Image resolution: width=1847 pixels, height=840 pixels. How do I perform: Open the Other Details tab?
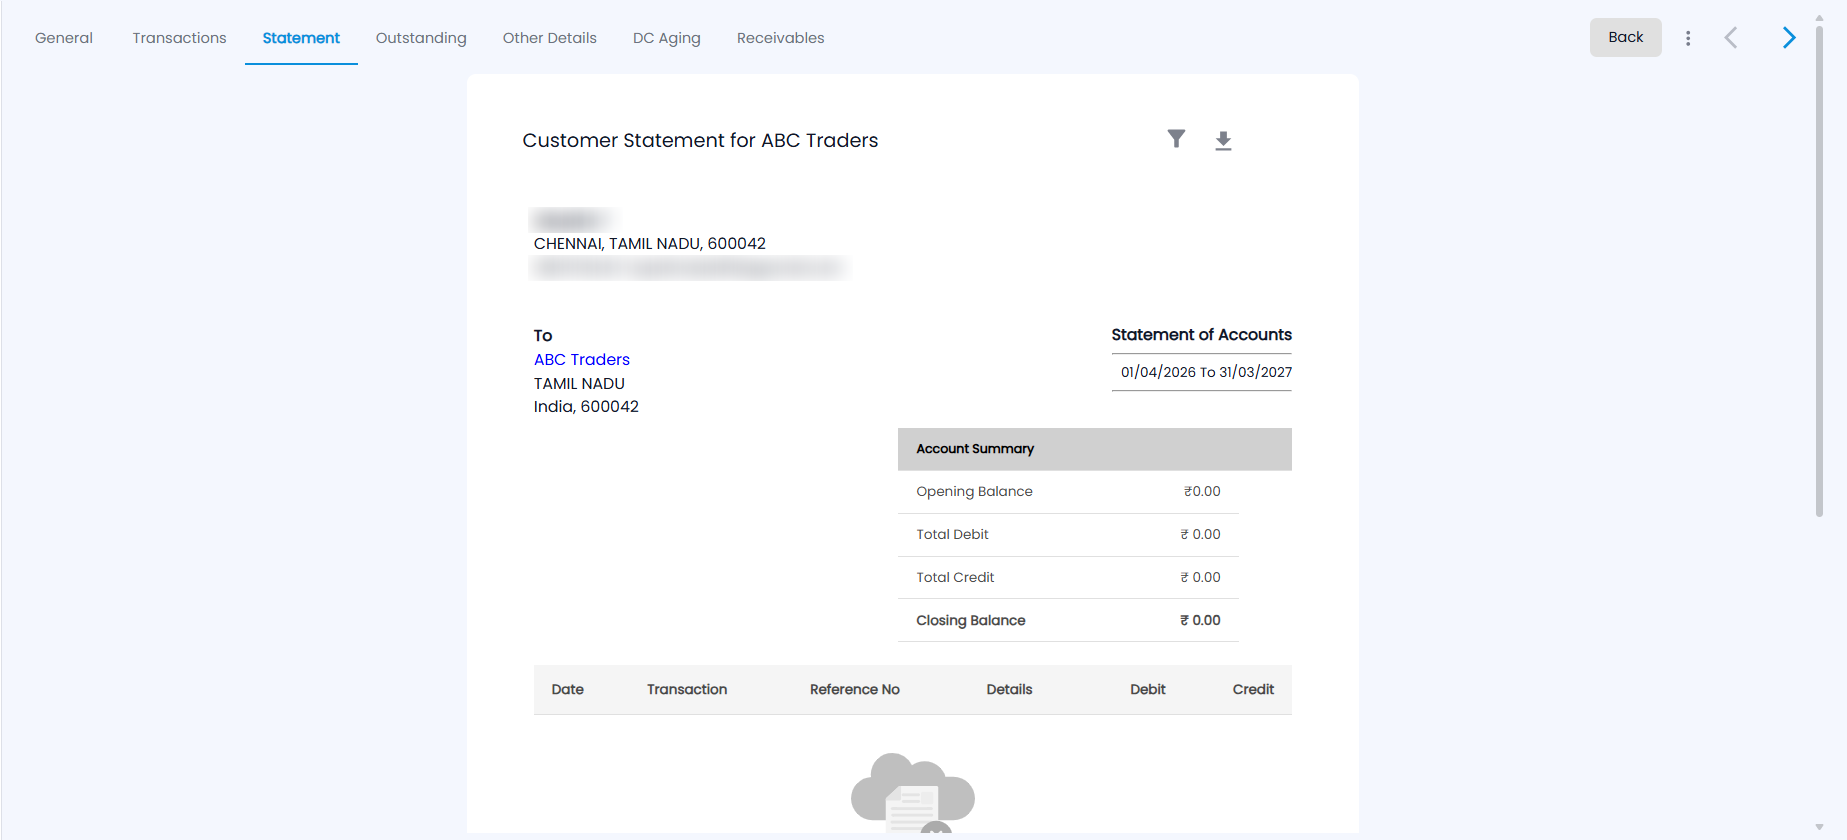(x=550, y=38)
